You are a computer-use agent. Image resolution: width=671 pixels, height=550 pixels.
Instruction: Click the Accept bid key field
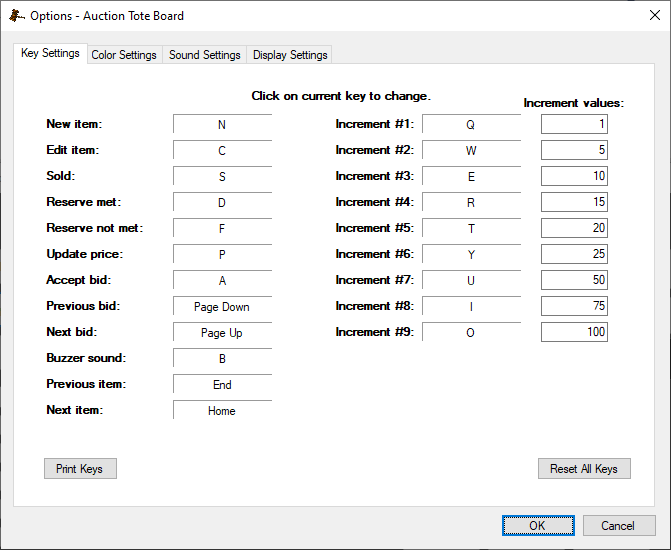pos(222,281)
